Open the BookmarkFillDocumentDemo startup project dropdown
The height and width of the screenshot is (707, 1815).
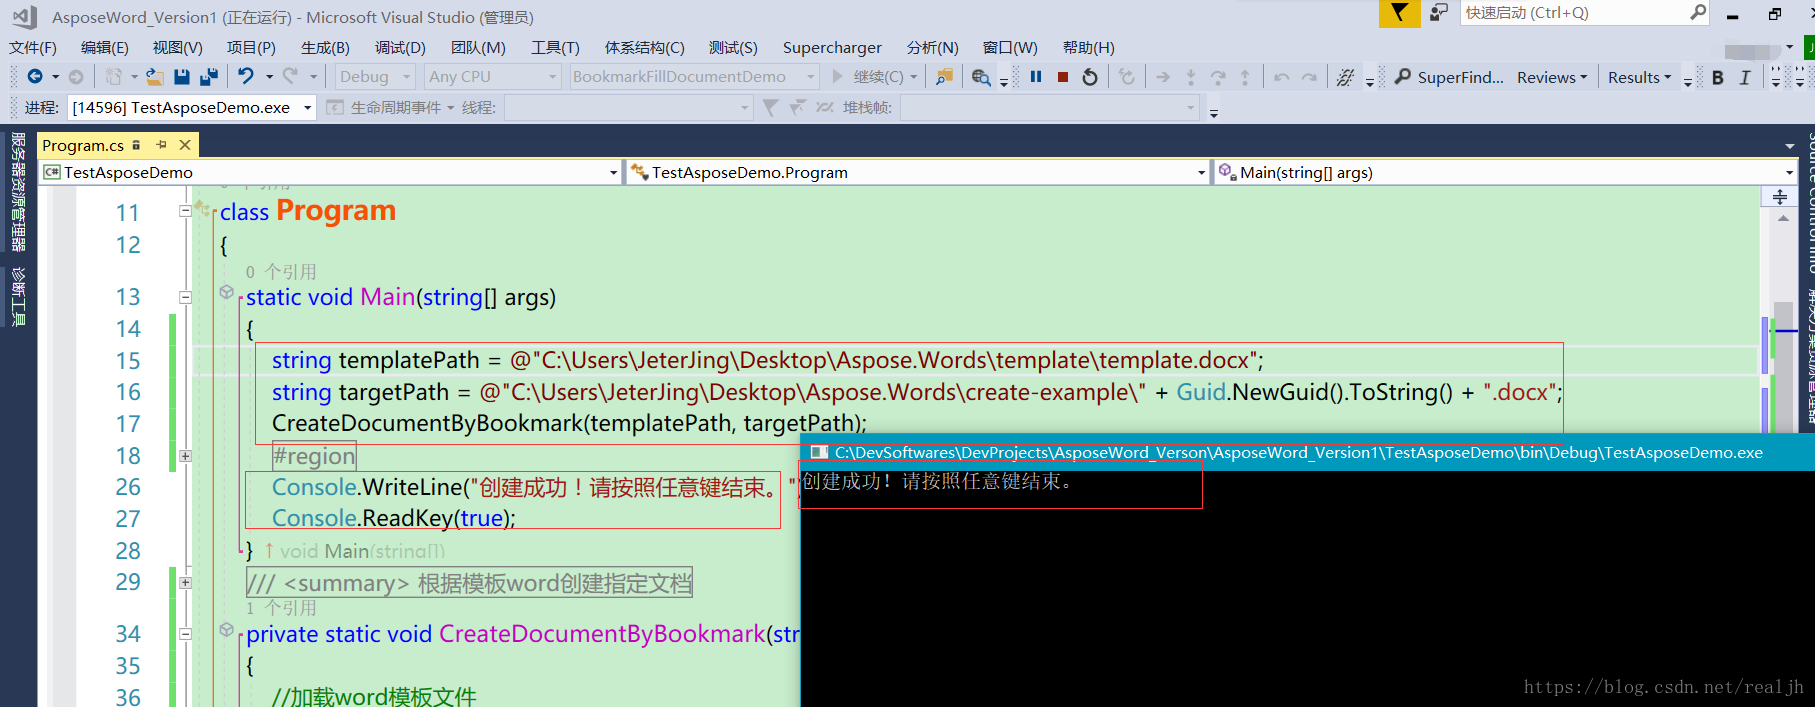click(693, 77)
